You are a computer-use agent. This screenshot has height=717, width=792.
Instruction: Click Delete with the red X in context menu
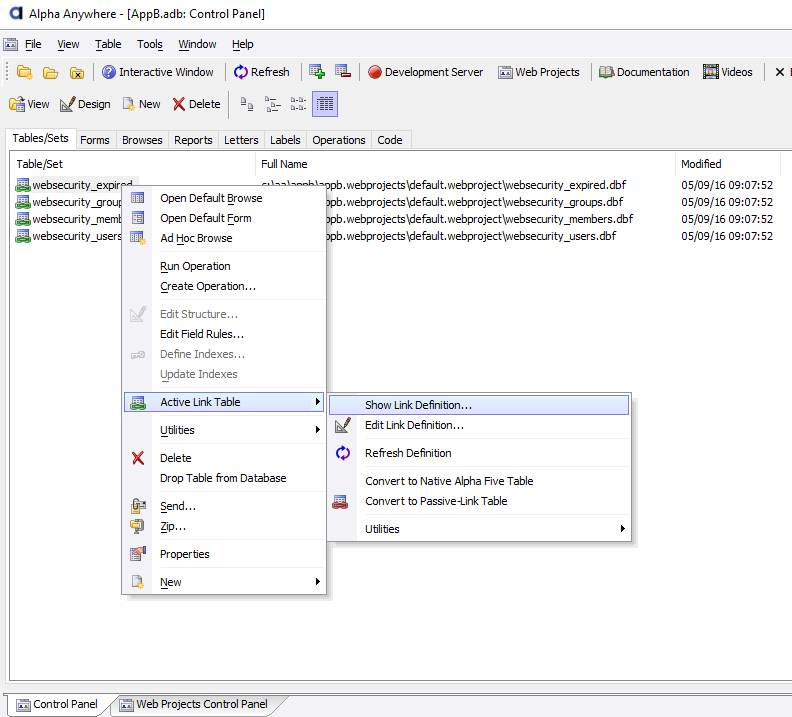point(224,458)
